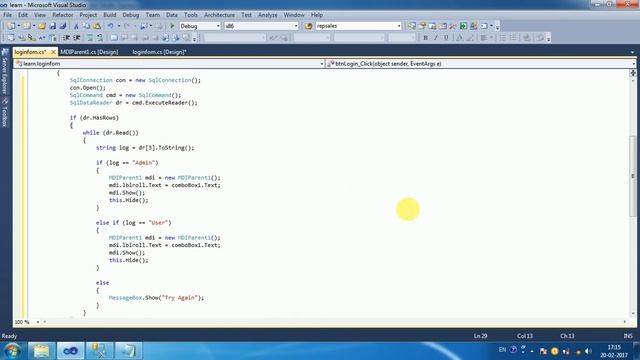Click the Italic I icon
Screen dimensions: 640x360
(436, 38)
